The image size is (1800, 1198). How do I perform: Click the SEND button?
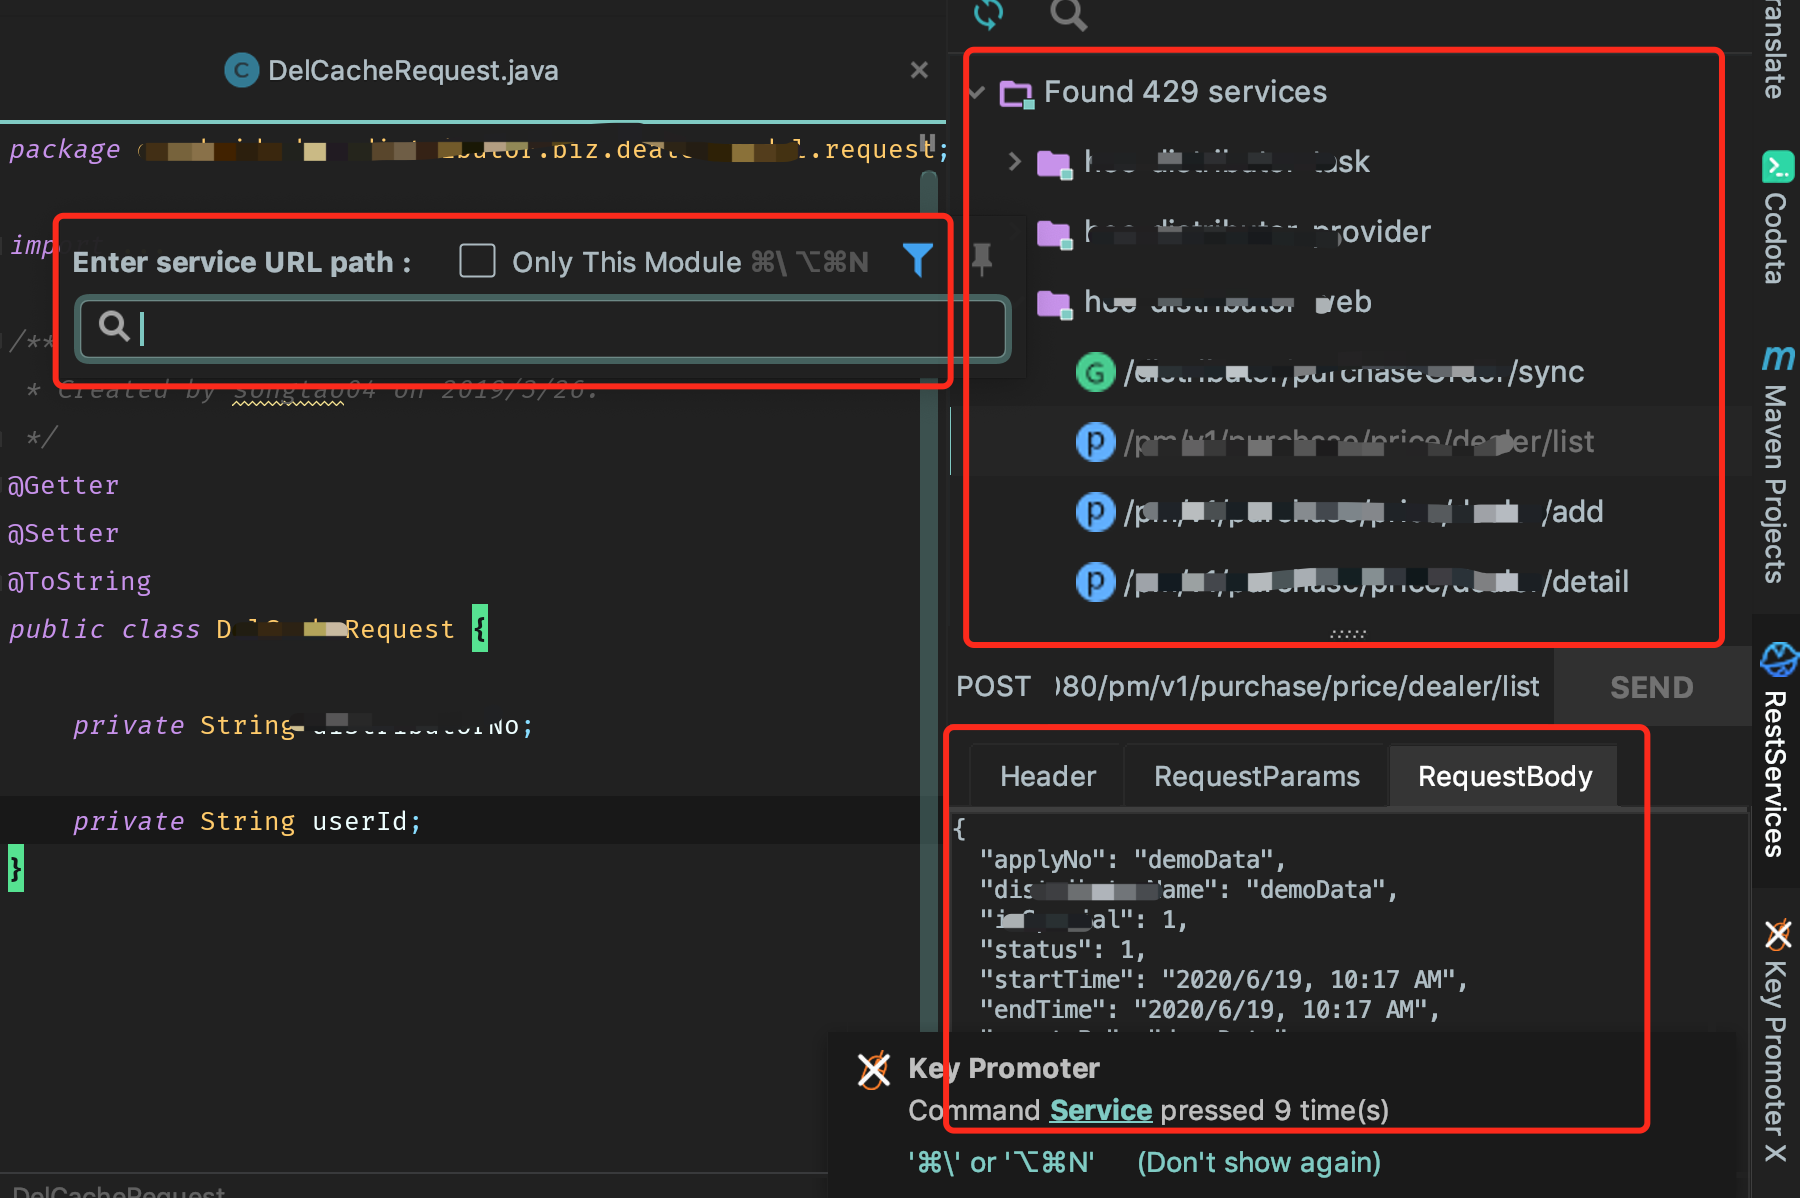coord(1651,687)
